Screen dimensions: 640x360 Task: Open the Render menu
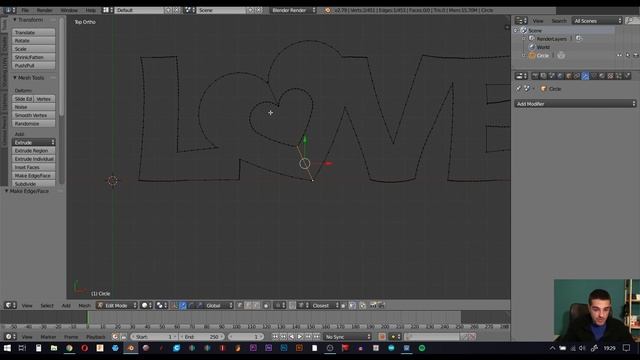coord(44,10)
